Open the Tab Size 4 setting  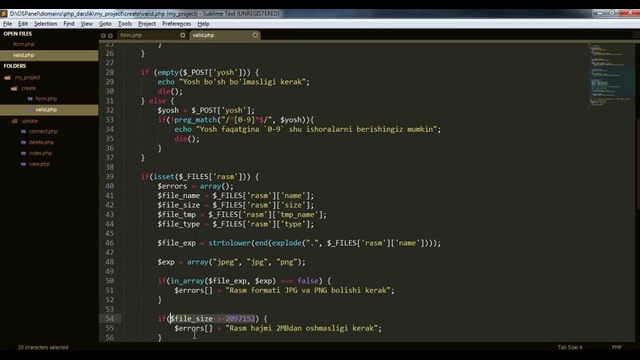570,347
